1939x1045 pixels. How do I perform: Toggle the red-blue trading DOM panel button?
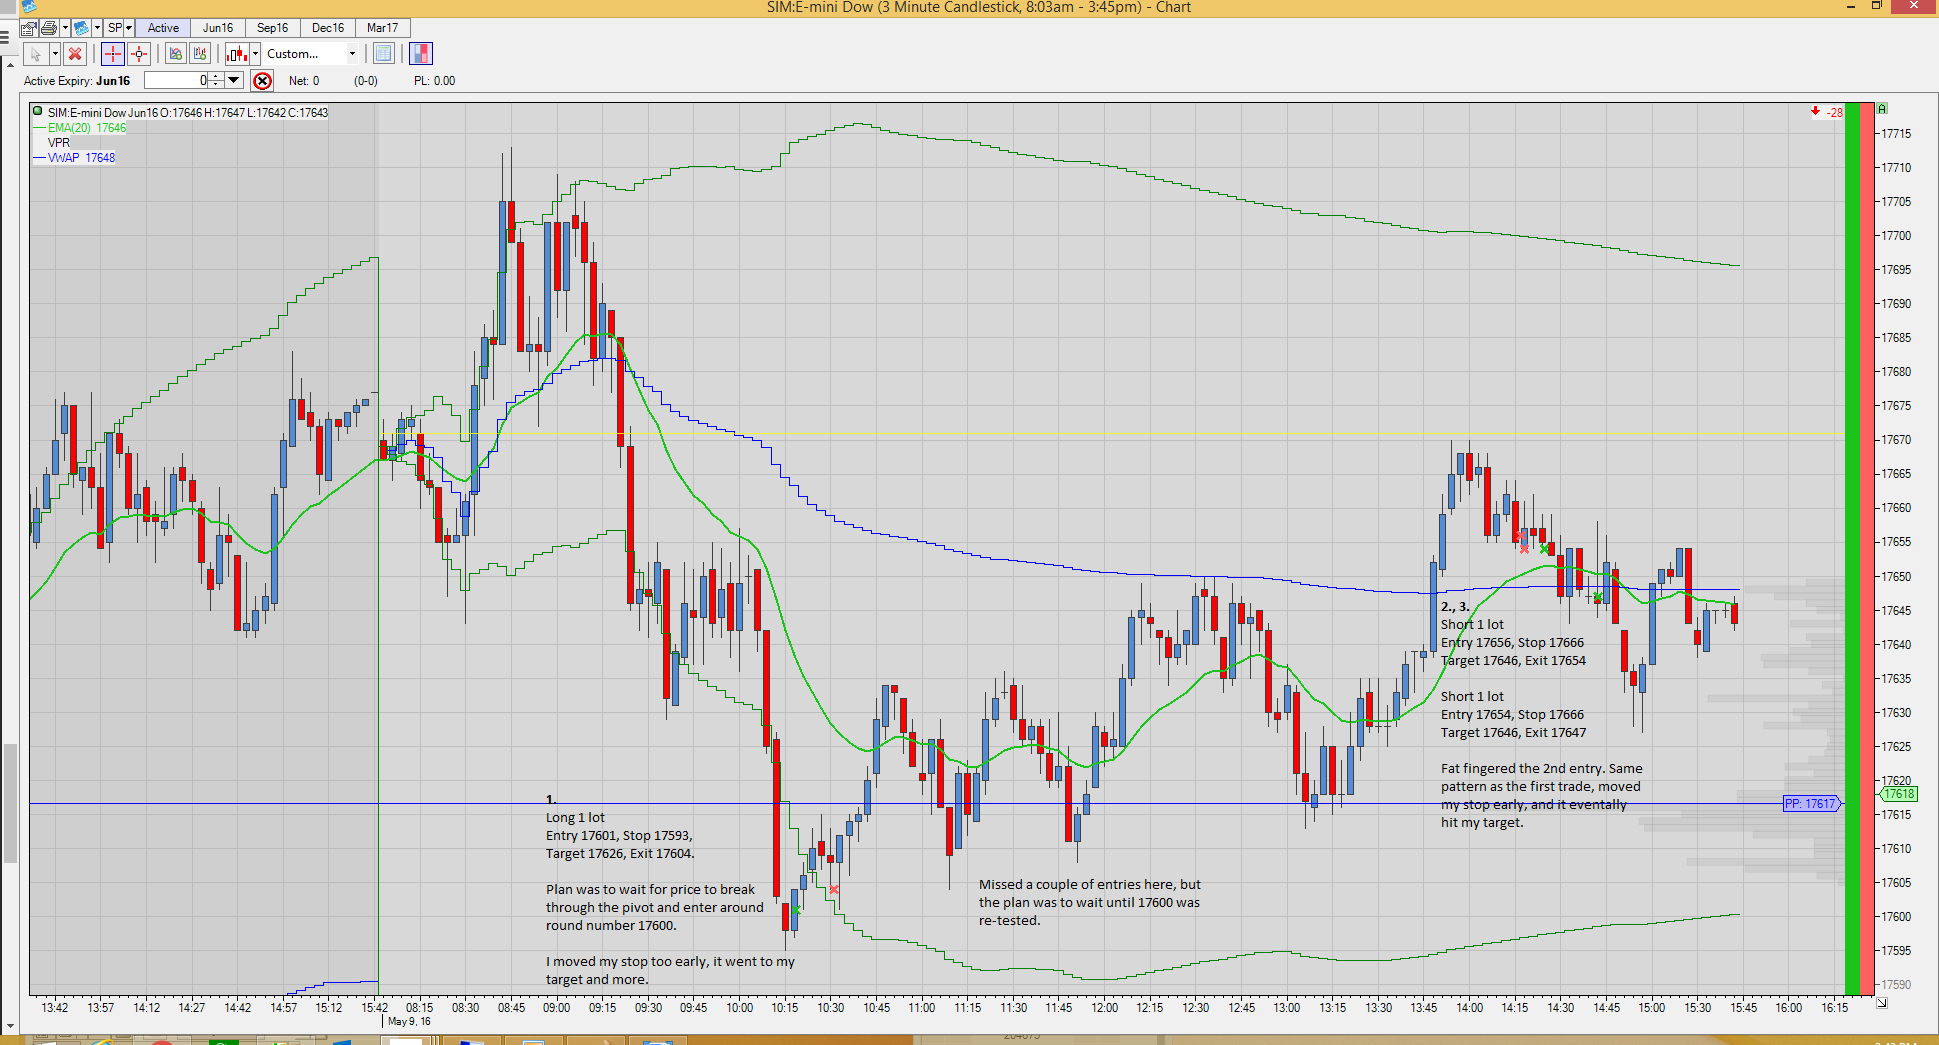421,54
